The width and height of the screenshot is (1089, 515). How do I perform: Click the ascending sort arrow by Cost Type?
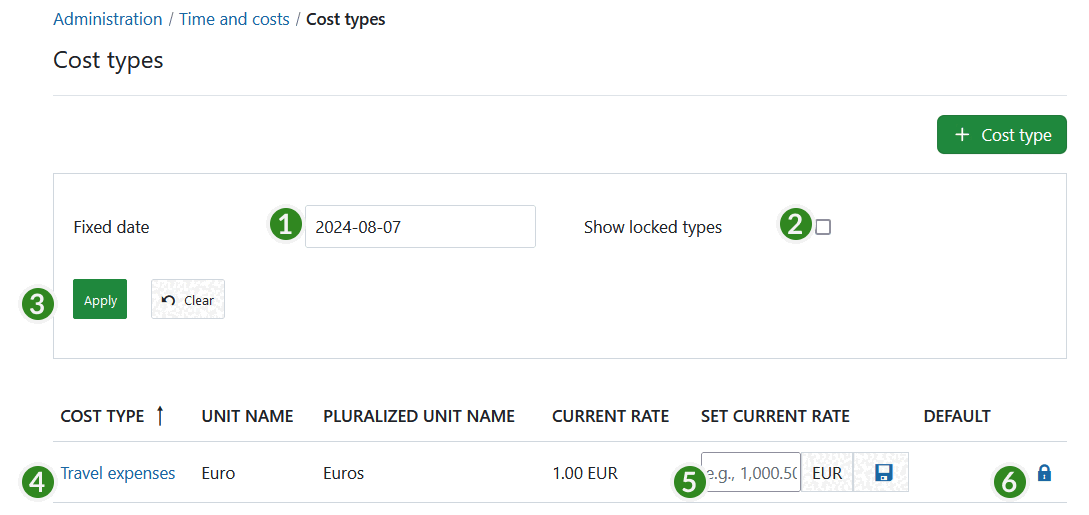160,416
